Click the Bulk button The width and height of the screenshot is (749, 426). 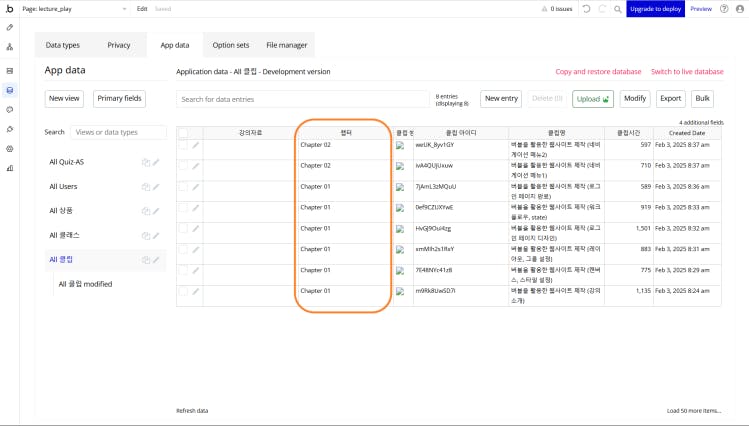(702, 98)
